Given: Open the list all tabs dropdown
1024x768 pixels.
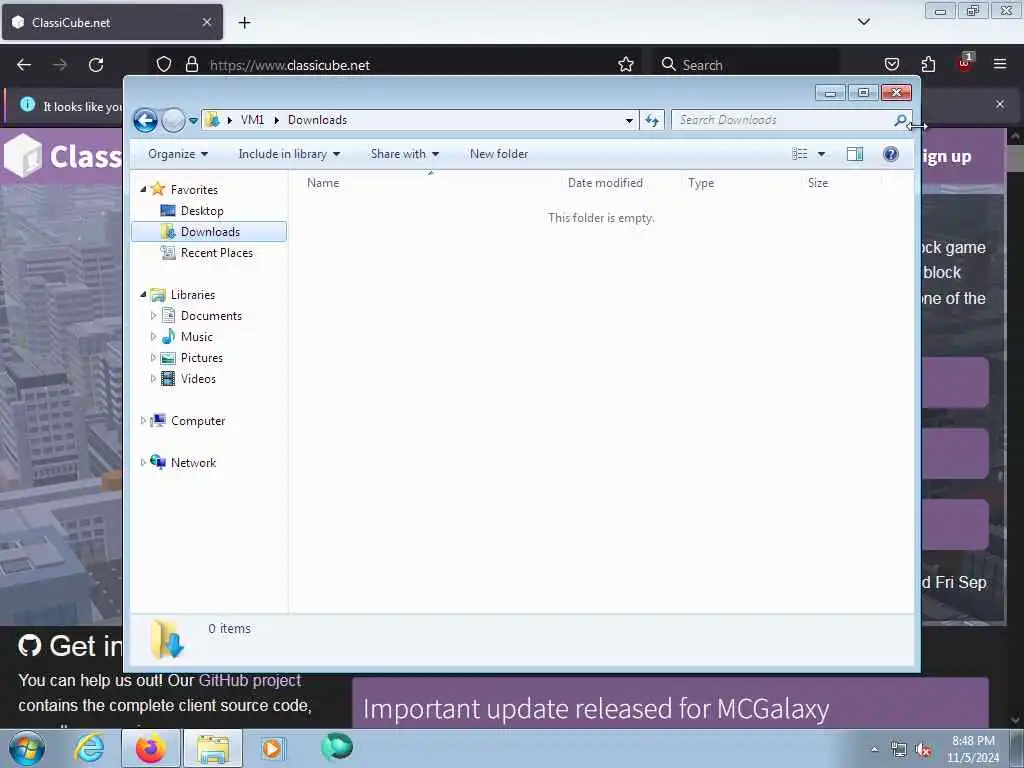Looking at the screenshot, I should 864,22.
